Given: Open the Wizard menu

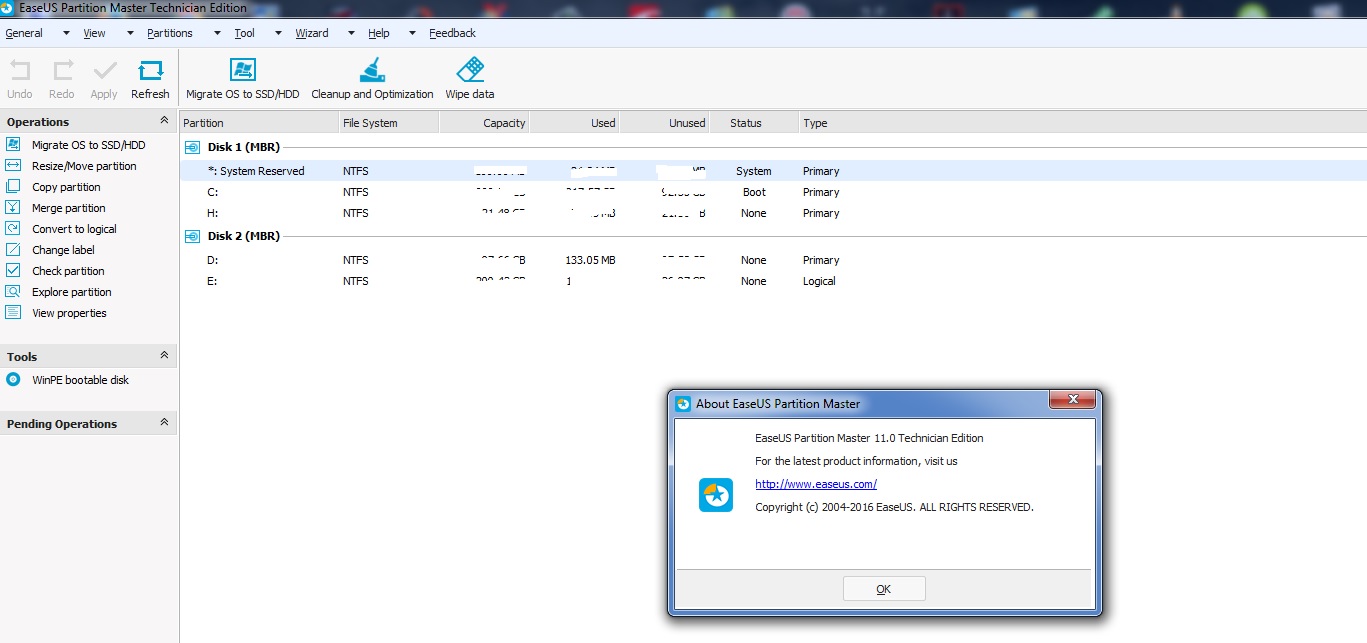Looking at the screenshot, I should 311,33.
